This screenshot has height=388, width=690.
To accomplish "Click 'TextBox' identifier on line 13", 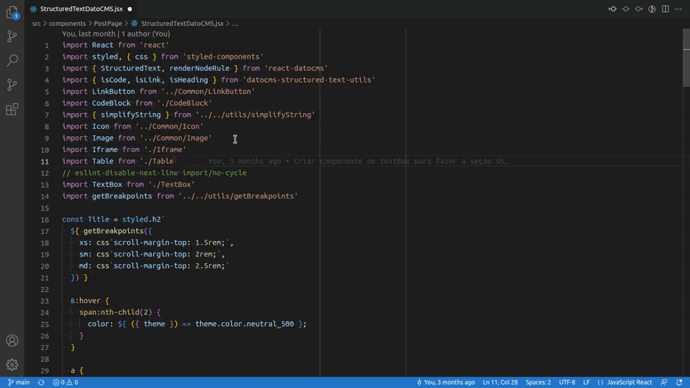I will pos(107,184).
